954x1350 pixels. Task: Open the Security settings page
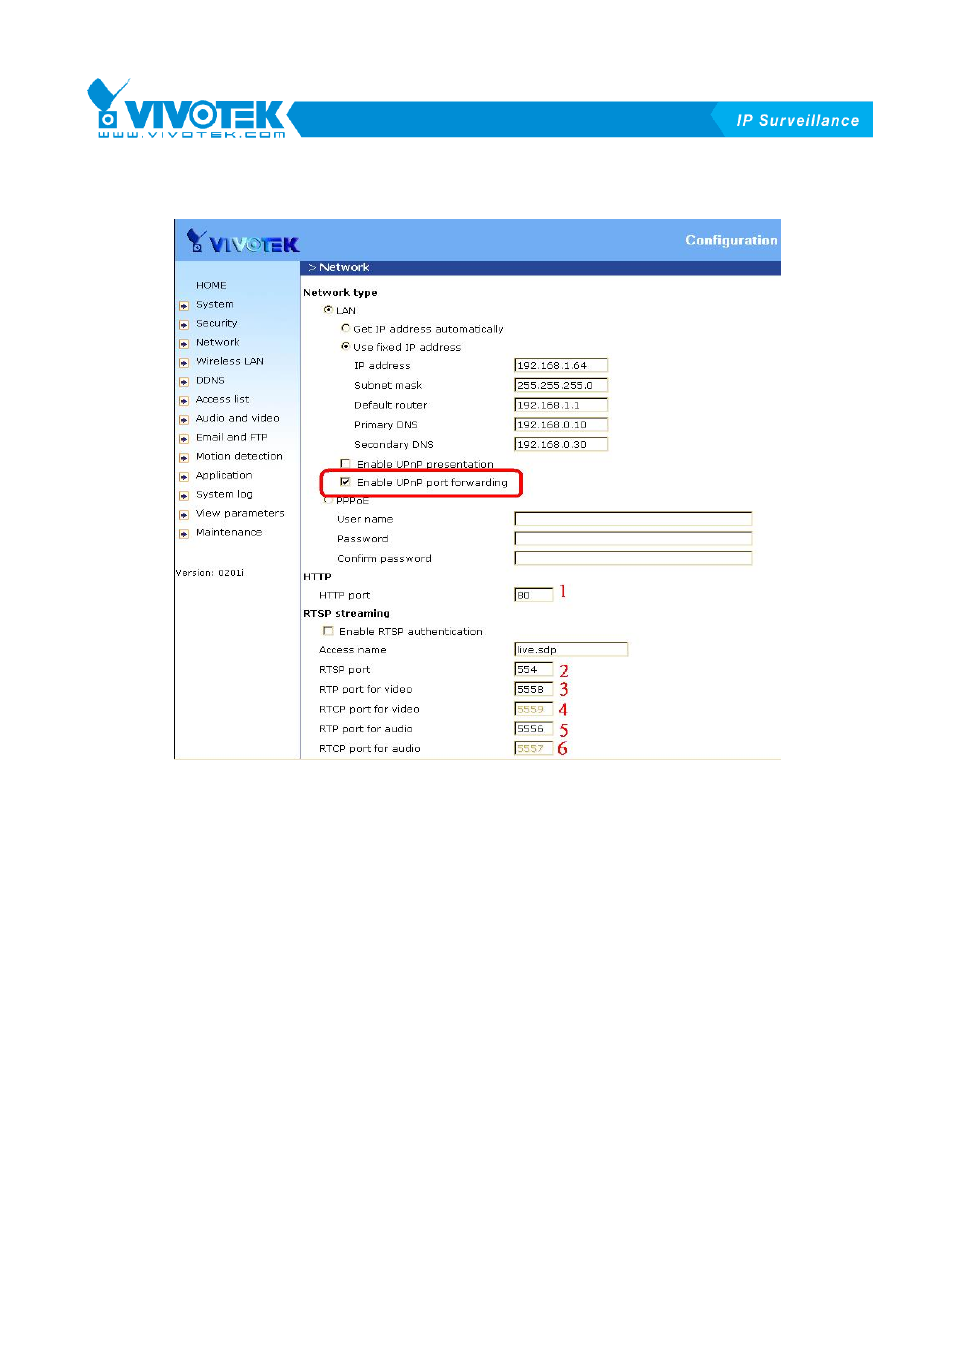[x=217, y=323]
